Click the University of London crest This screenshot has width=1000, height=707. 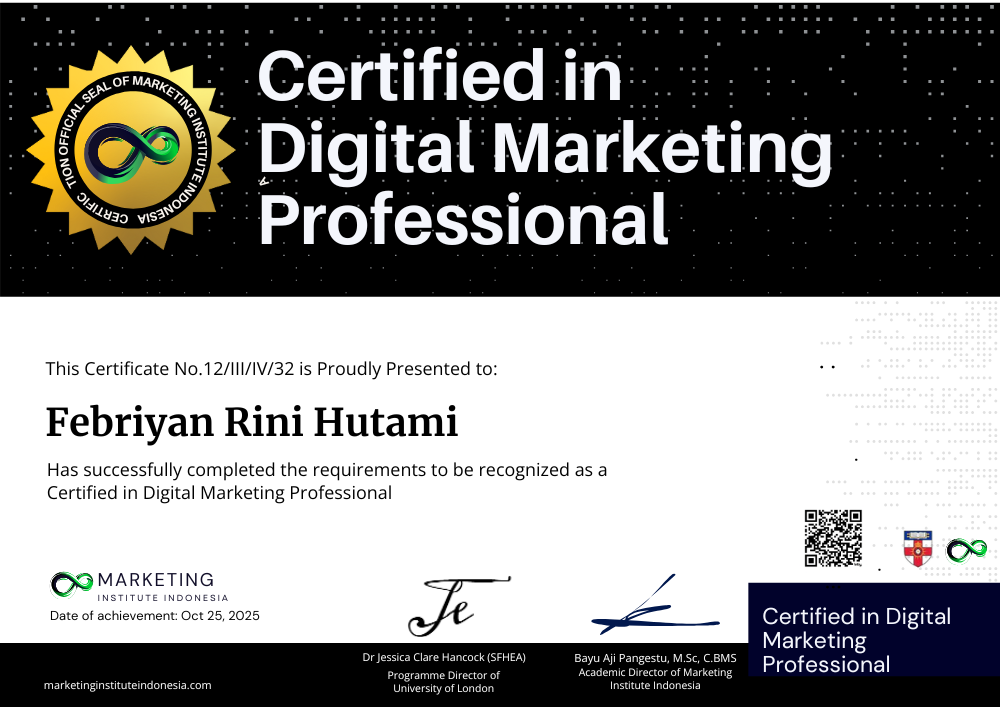tap(917, 549)
